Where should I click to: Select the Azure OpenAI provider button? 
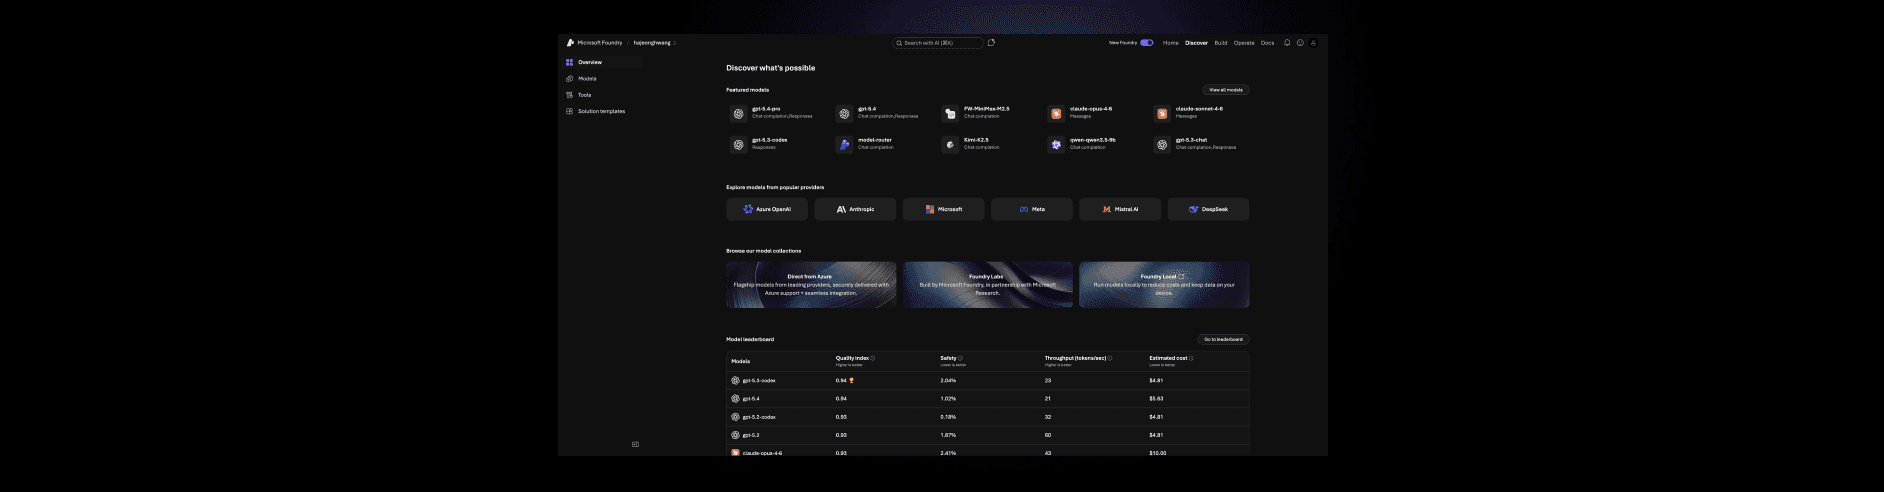click(x=767, y=209)
